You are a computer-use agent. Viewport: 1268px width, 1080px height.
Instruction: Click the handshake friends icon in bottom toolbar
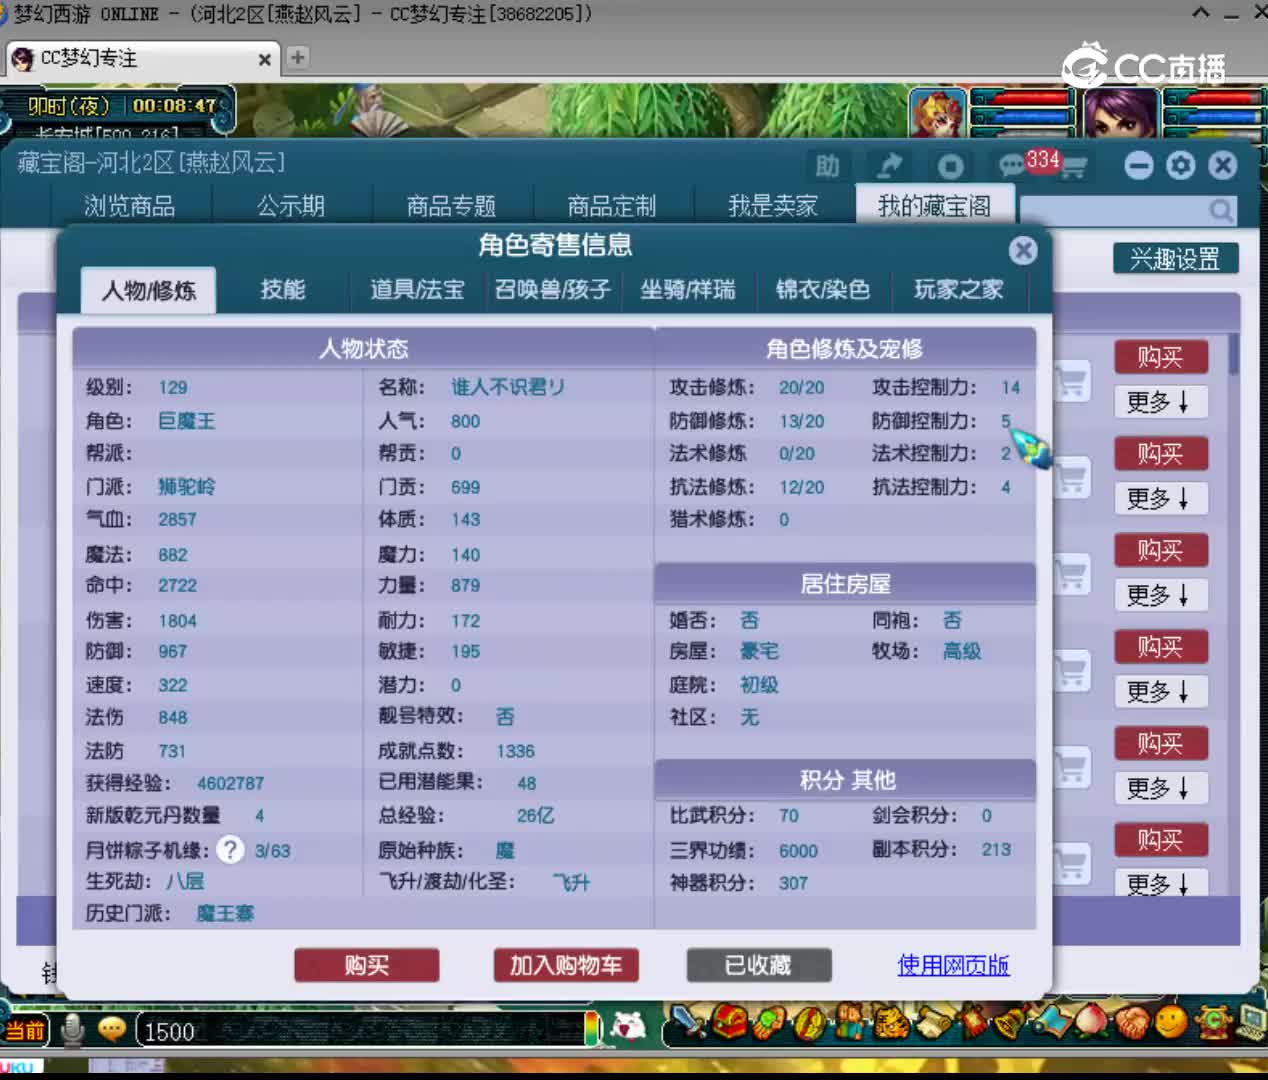click(1132, 1023)
